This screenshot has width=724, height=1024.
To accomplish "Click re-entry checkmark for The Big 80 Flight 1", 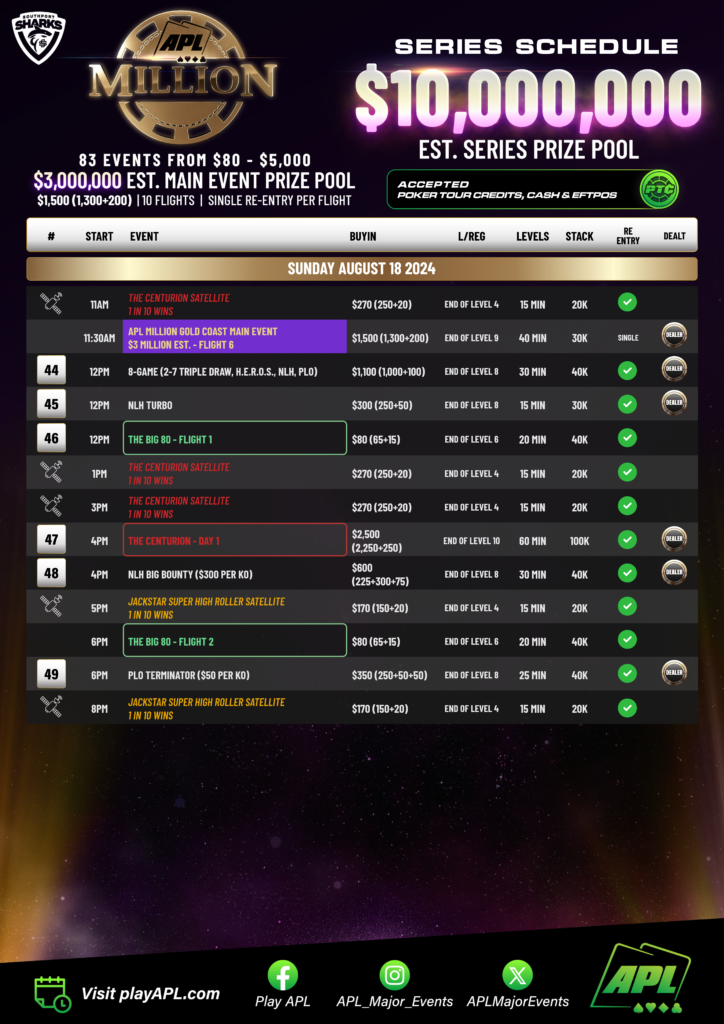I will [x=627, y=438].
